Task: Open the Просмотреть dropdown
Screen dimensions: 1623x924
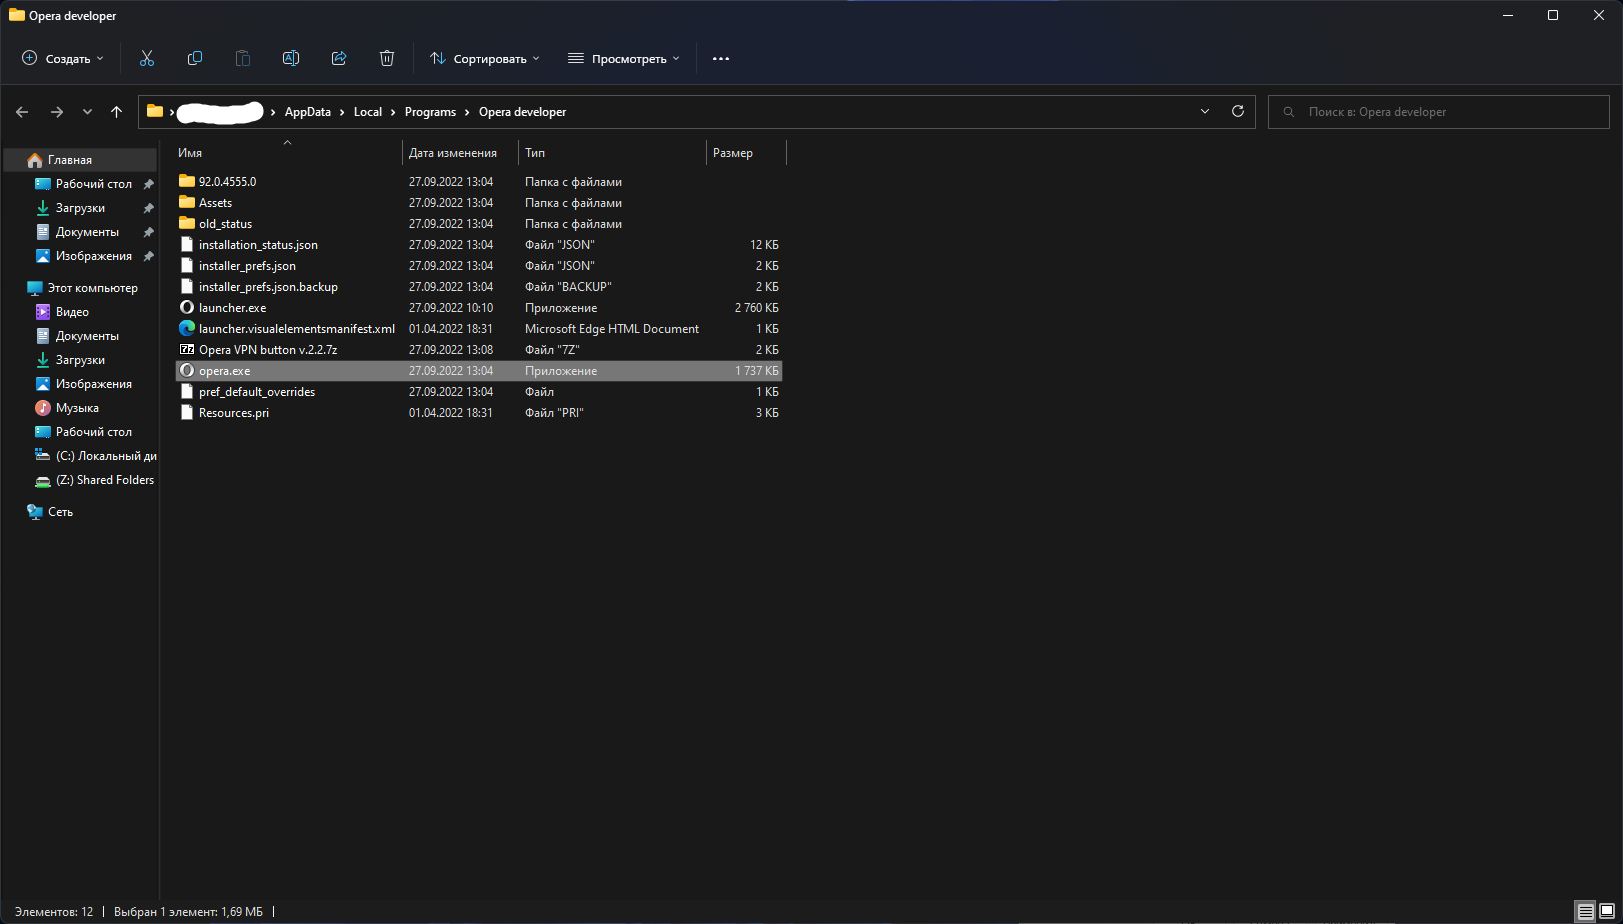Action: 624,59
